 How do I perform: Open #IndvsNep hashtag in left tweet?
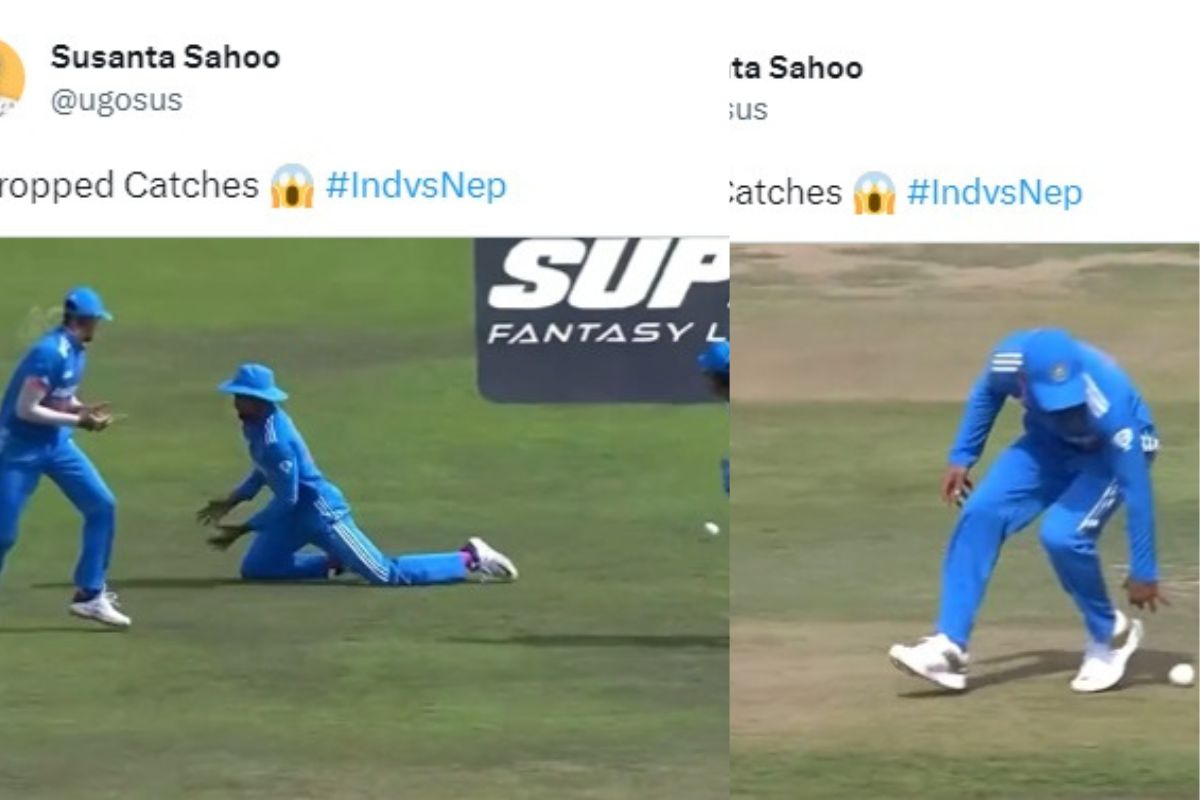coord(416,186)
